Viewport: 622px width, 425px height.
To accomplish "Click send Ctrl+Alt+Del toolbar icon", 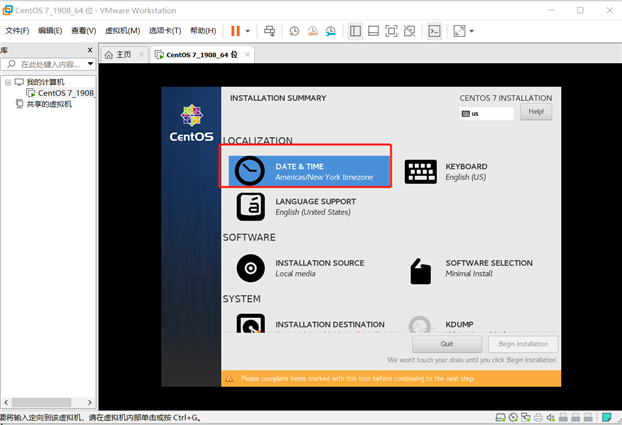I will click(x=270, y=31).
